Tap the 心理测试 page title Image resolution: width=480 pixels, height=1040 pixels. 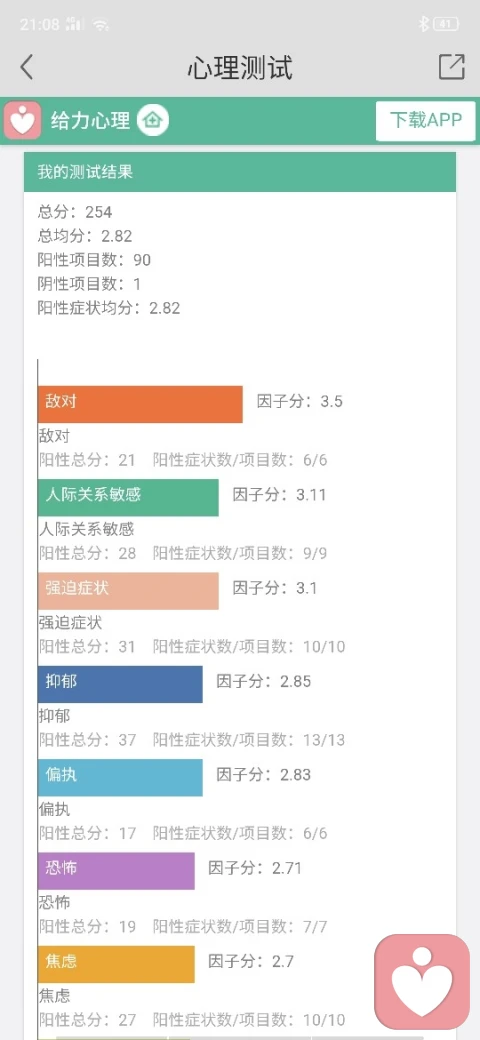239,68
